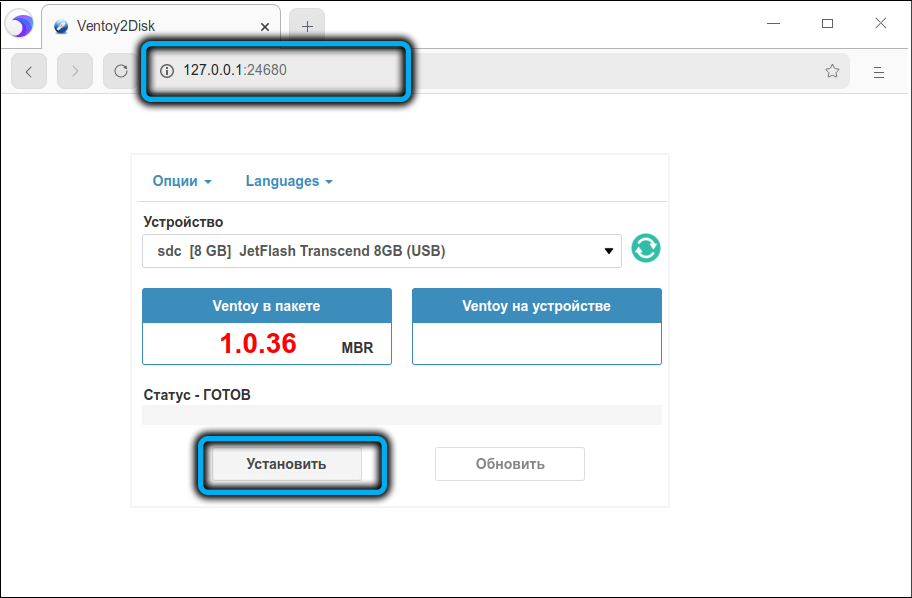Focus the address bar showing 127.0.0.1:24680
Viewport: 912px width, 598px height.
[450, 71]
